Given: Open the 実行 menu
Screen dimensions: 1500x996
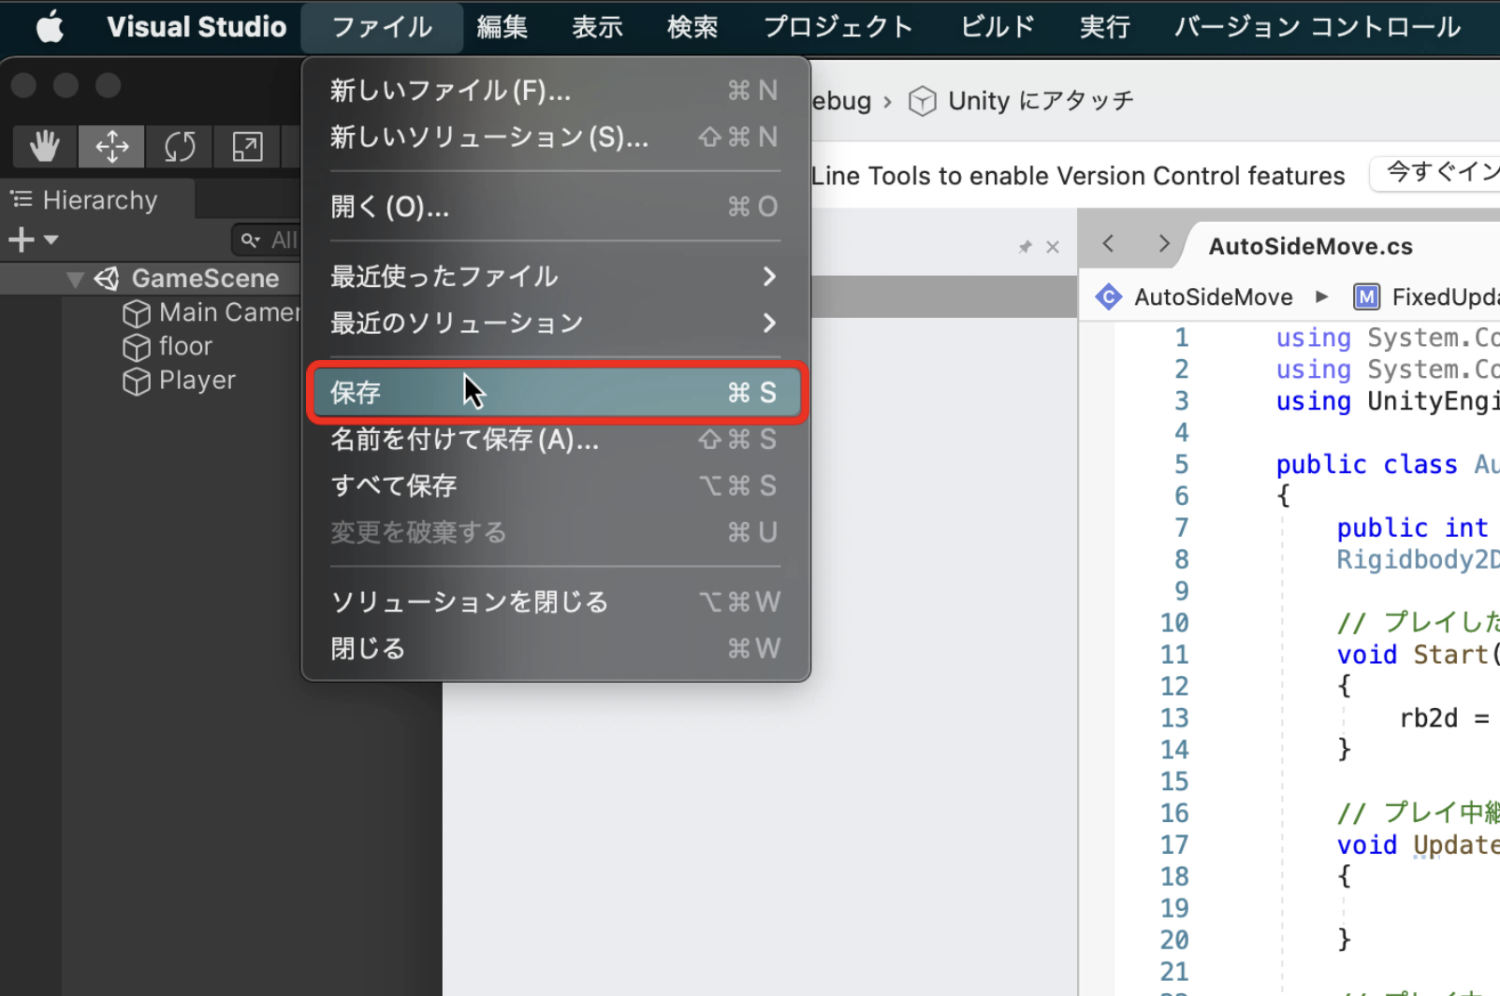Looking at the screenshot, I should coord(1105,27).
